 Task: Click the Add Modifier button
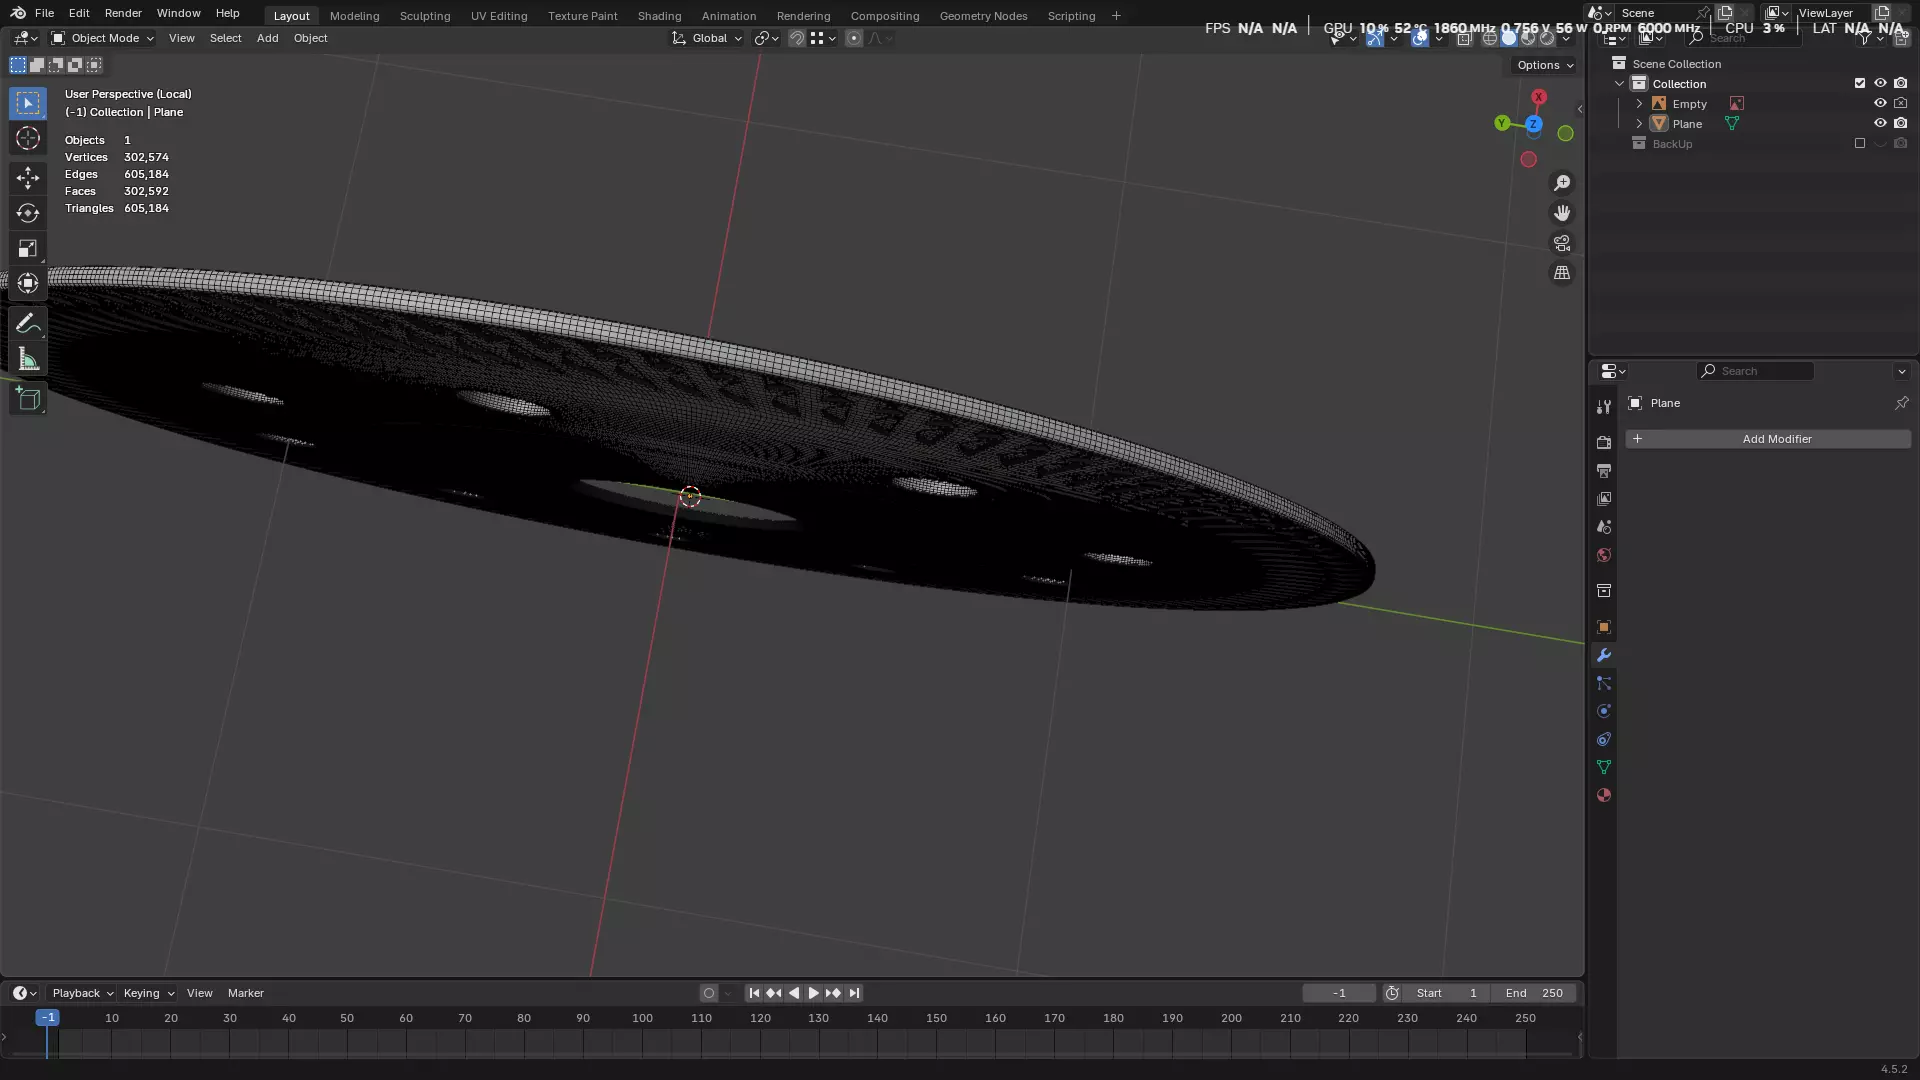pyautogui.click(x=1768, y=439)
